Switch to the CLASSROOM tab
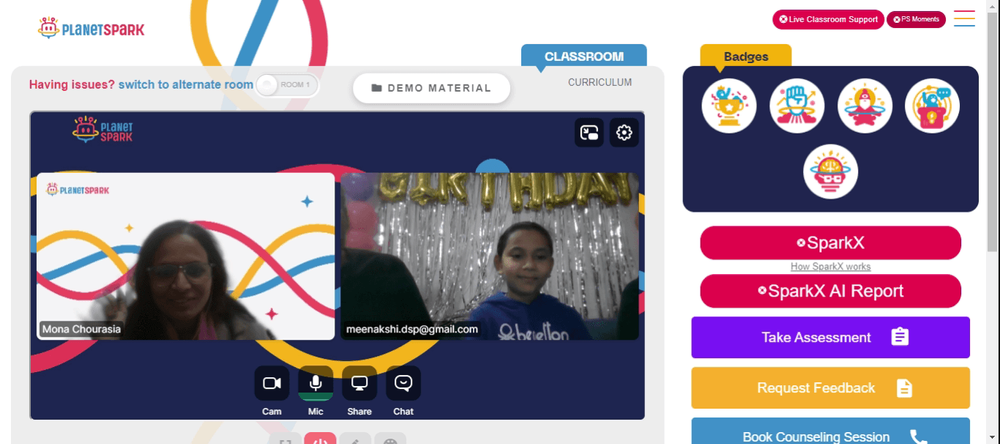The width and height of the screenshot is (1000, 444). coord(584,56)
